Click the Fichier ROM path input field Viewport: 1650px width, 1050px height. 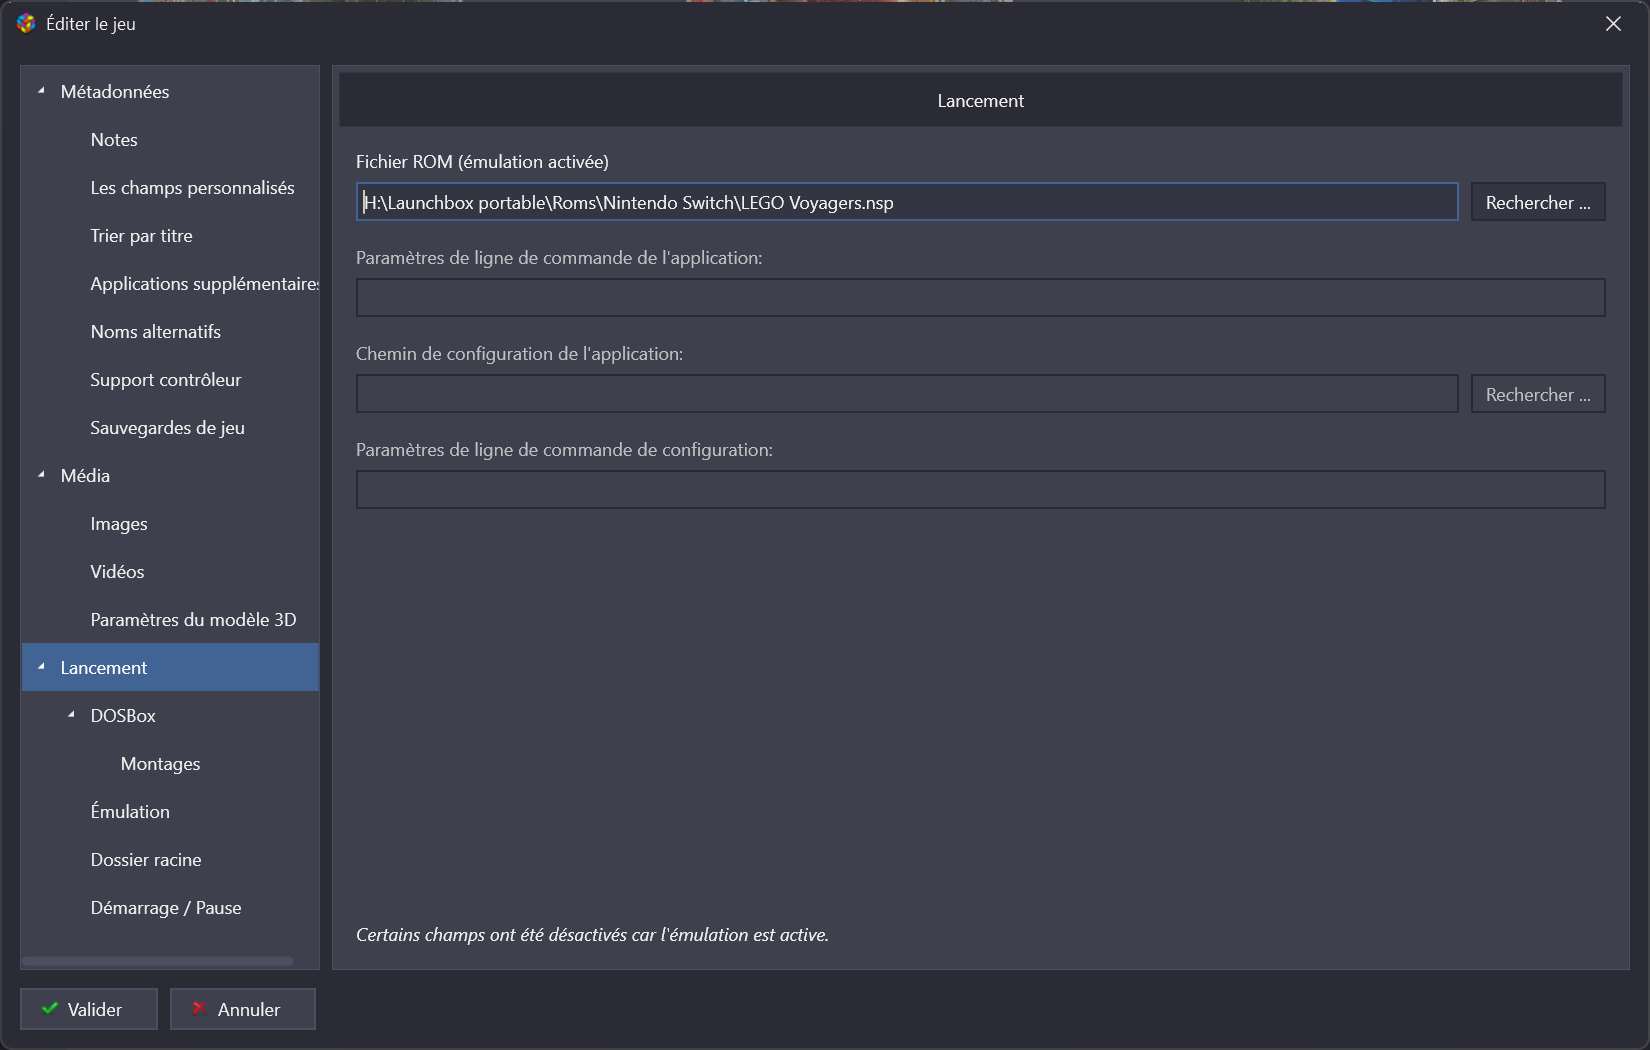(x=906, y=202)
